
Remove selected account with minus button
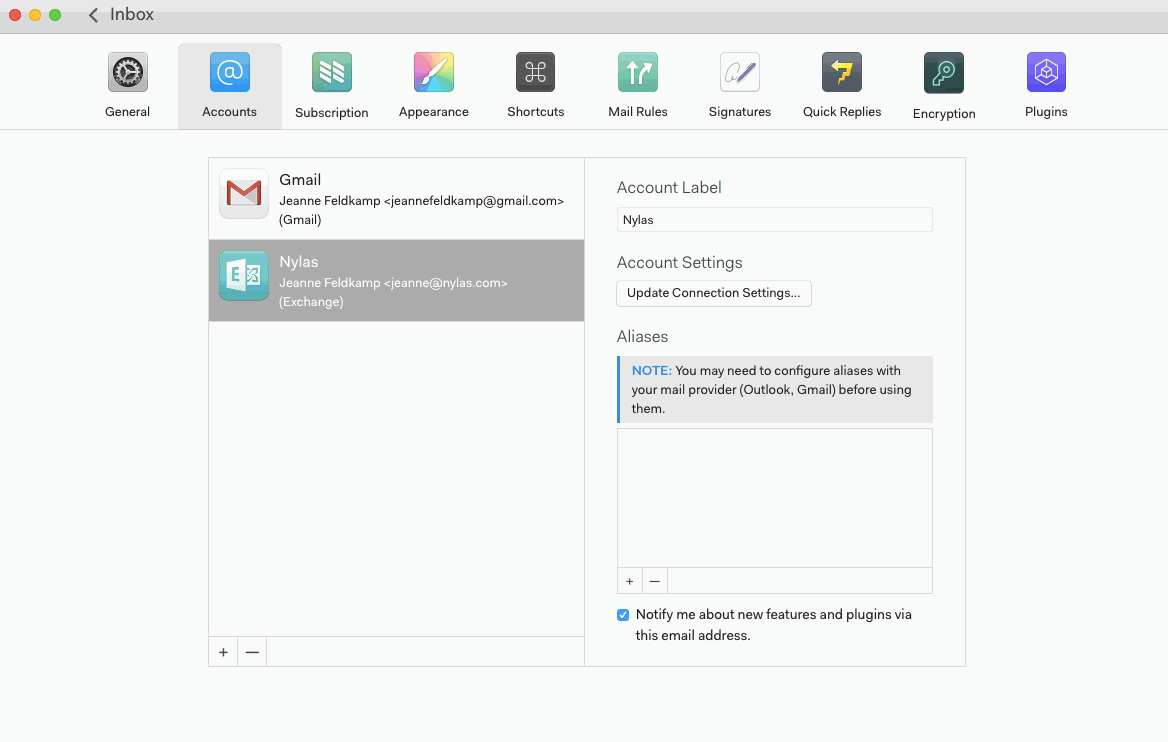[252, 652]
